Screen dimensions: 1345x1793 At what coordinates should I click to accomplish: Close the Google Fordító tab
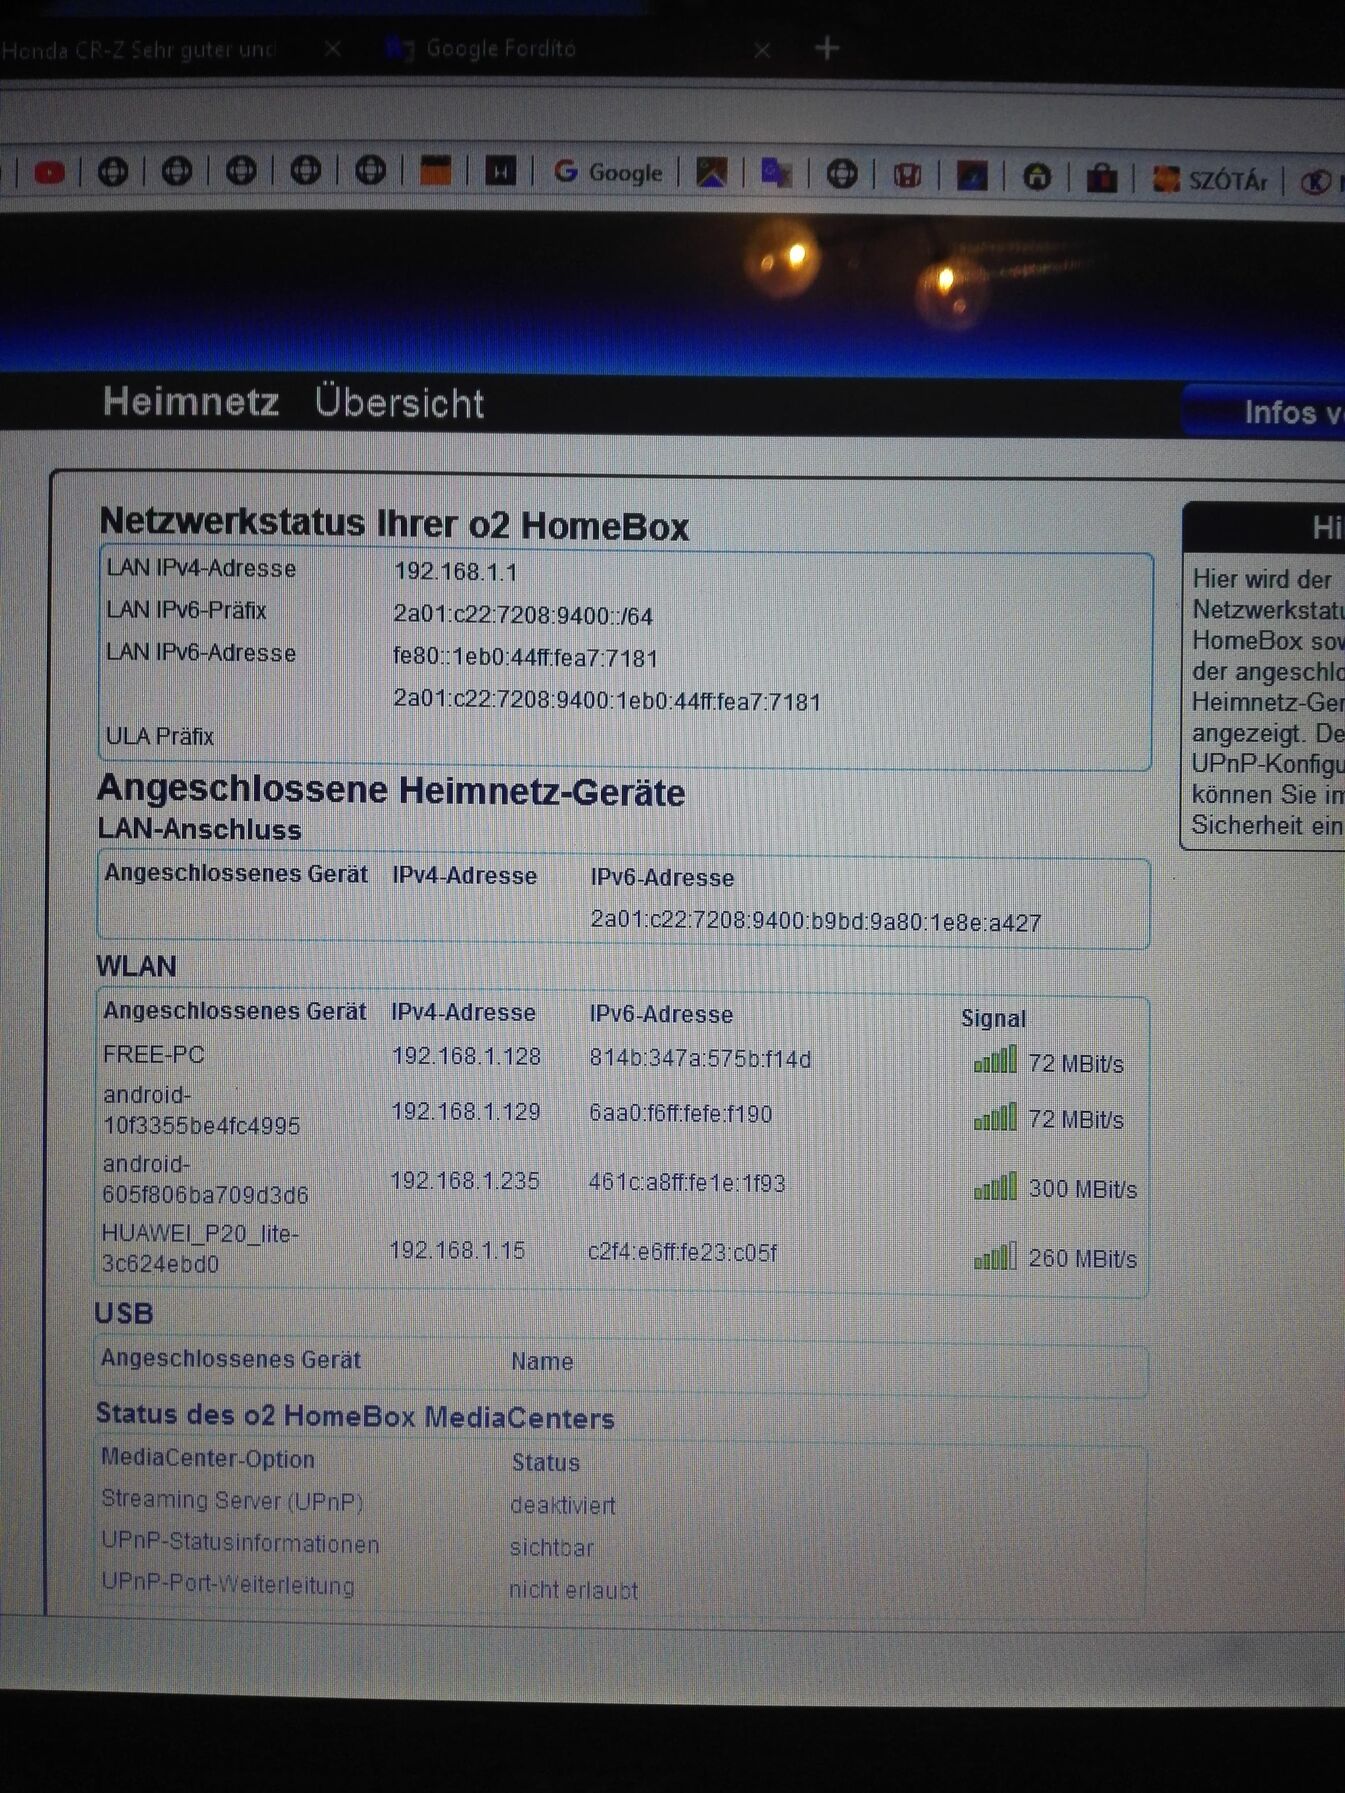762,49
